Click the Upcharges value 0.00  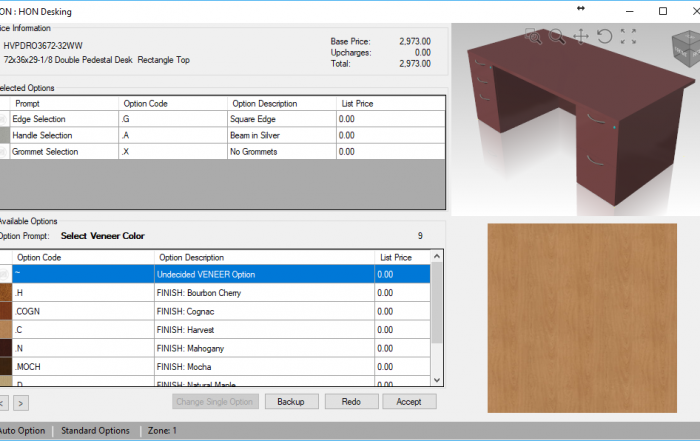422,53
